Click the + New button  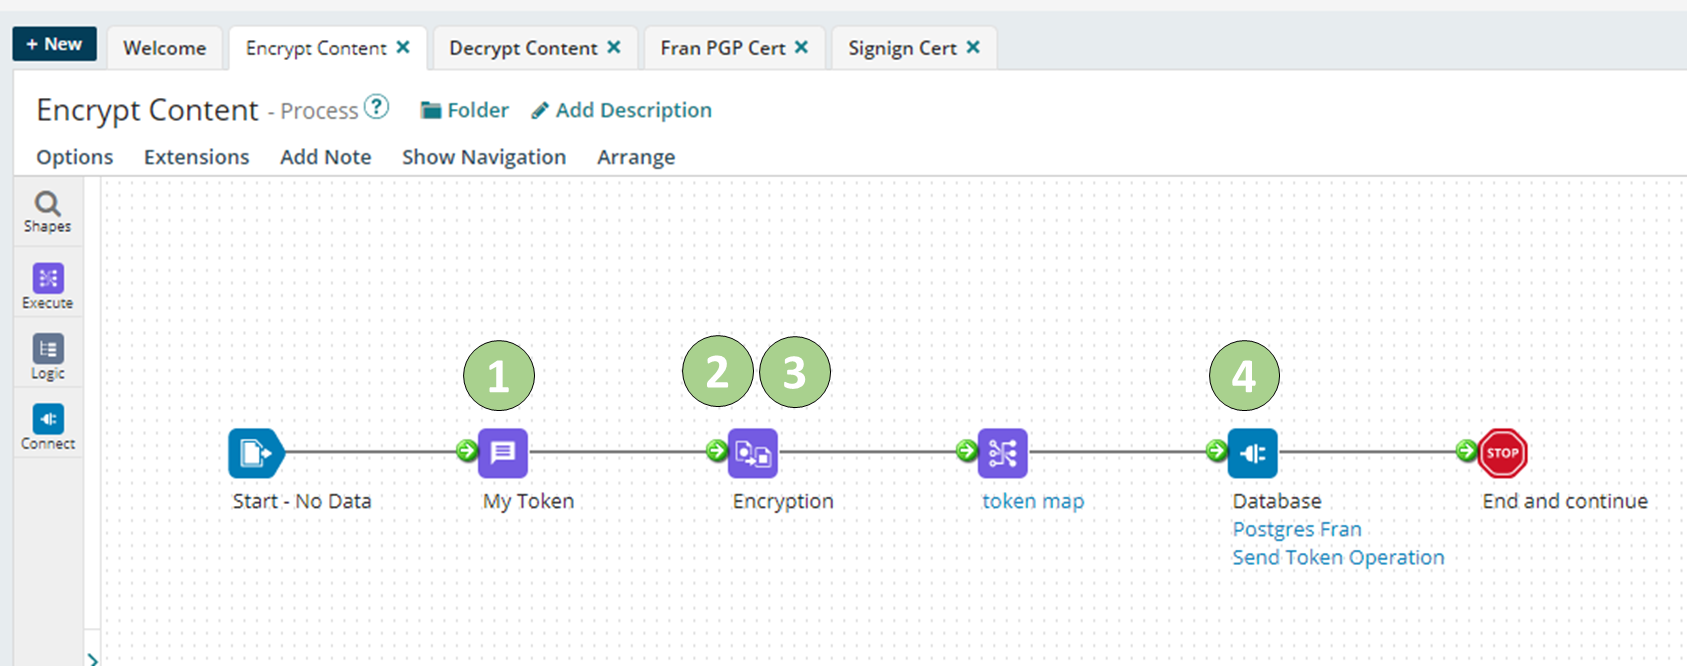pyautogui.click(x=54, y=43)
